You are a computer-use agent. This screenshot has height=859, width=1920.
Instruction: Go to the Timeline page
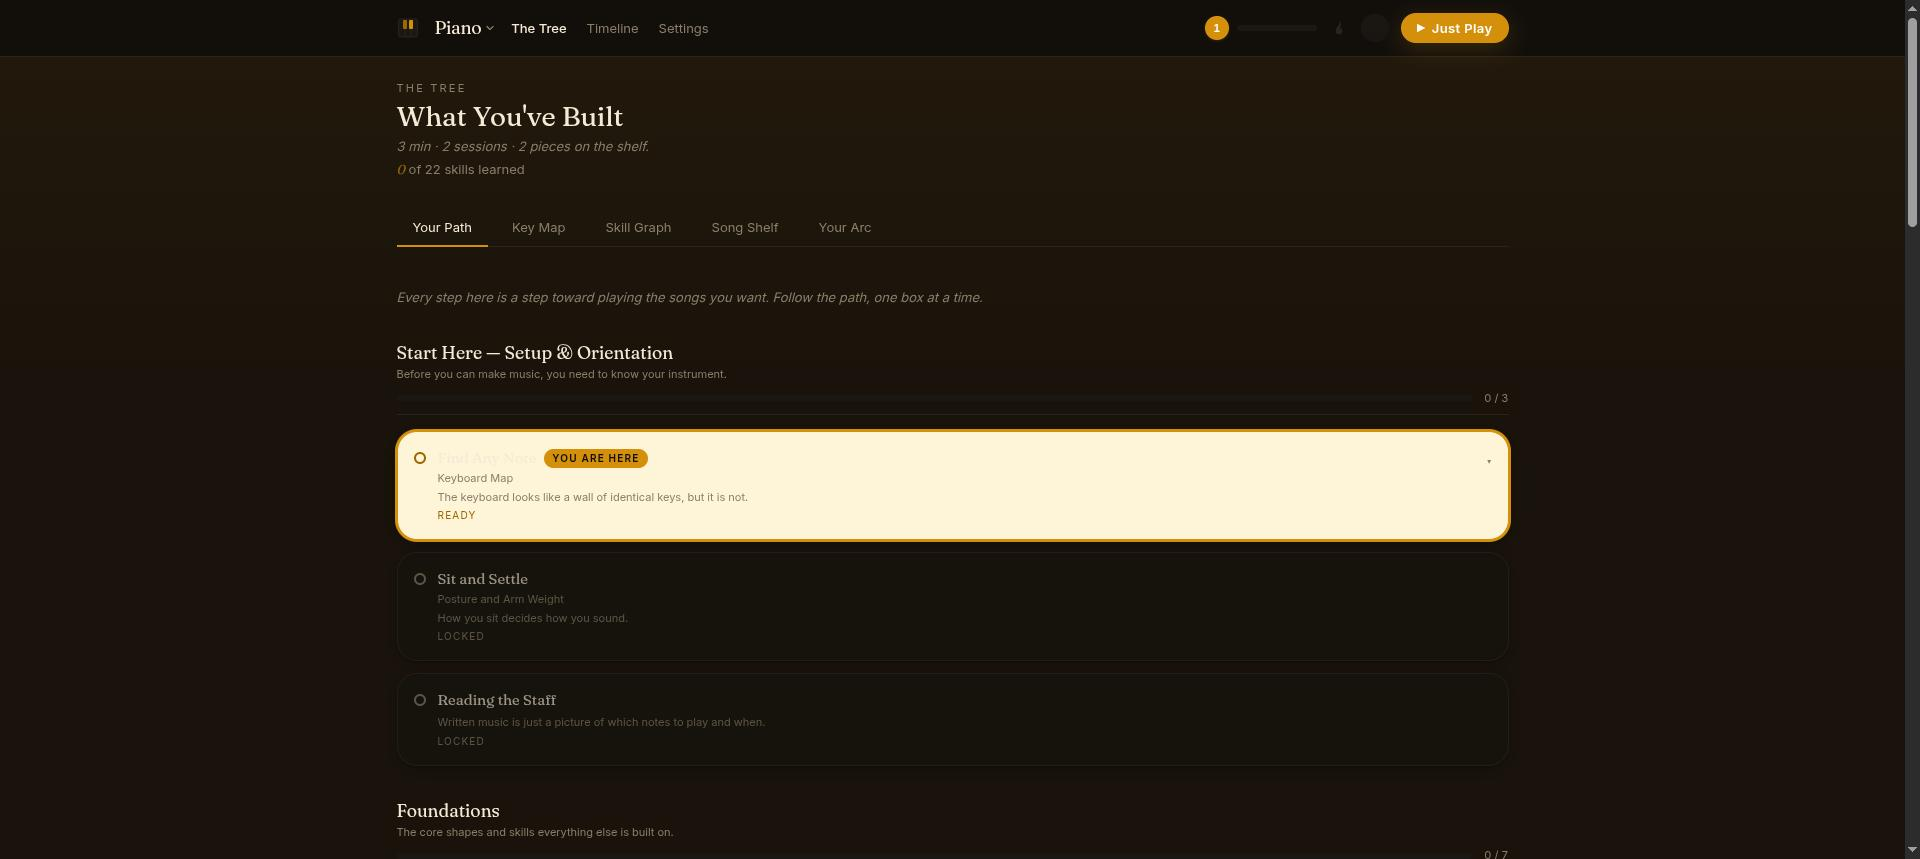click(x=612, y=28)
